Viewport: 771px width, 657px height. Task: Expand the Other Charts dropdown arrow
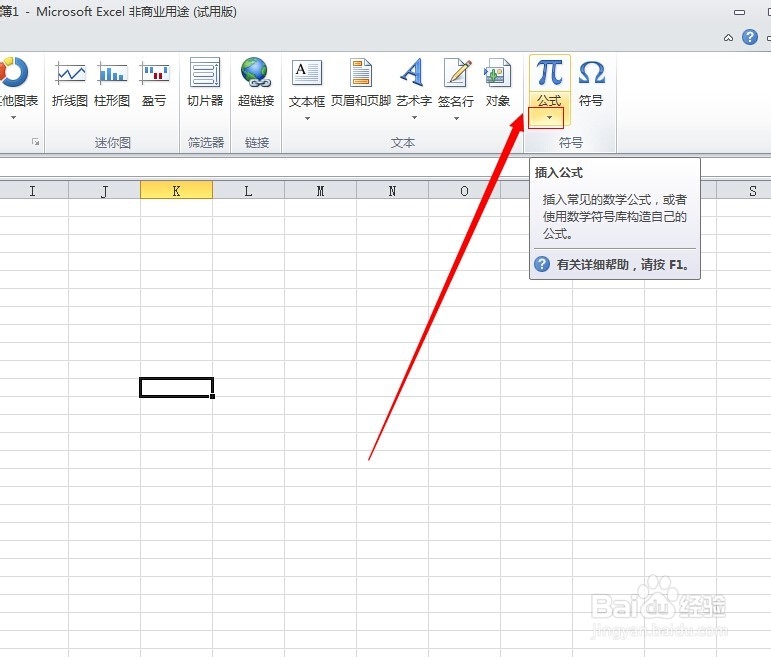click(x=14, y=118)
